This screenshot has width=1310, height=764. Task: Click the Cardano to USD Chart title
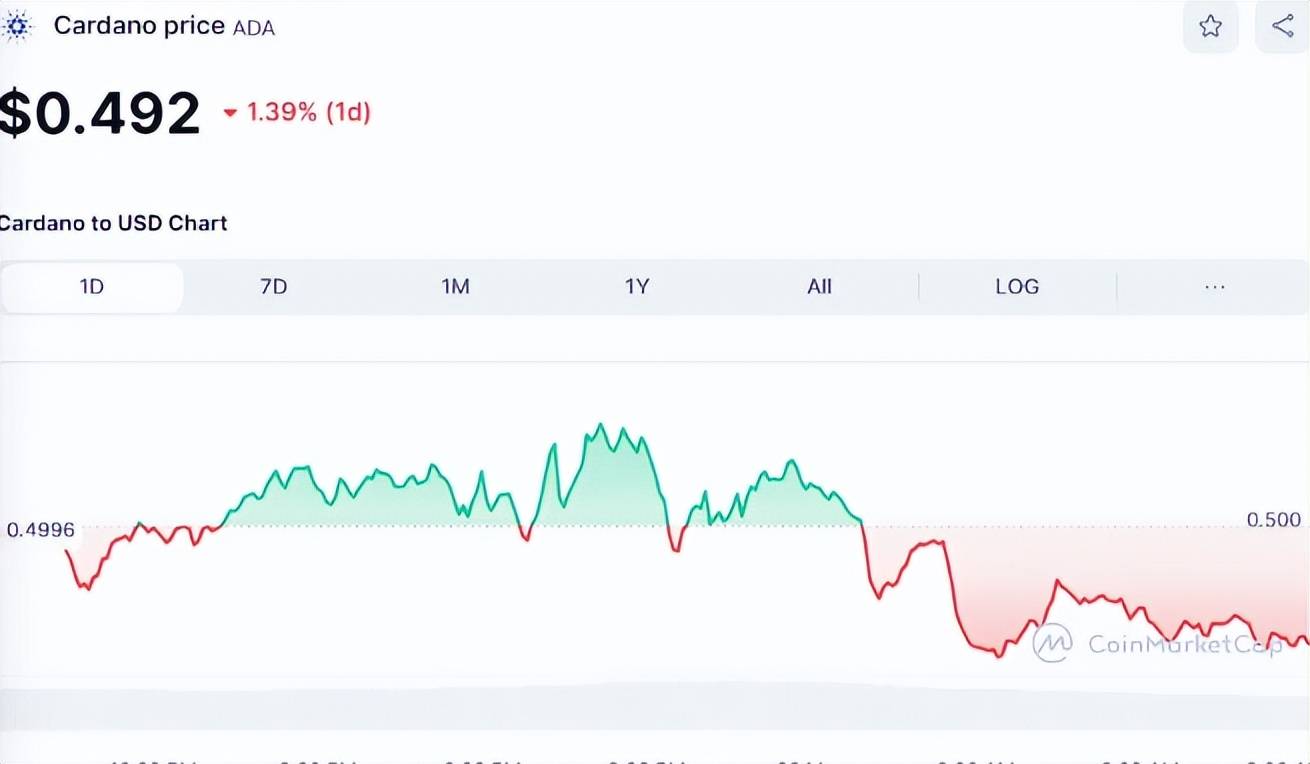click(x=113, y=223)
